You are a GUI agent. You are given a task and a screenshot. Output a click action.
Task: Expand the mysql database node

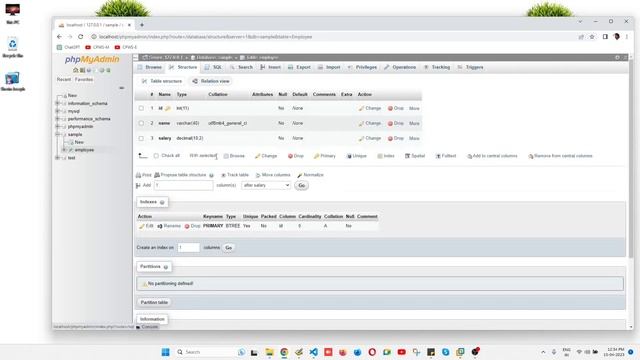pos(58,111)
